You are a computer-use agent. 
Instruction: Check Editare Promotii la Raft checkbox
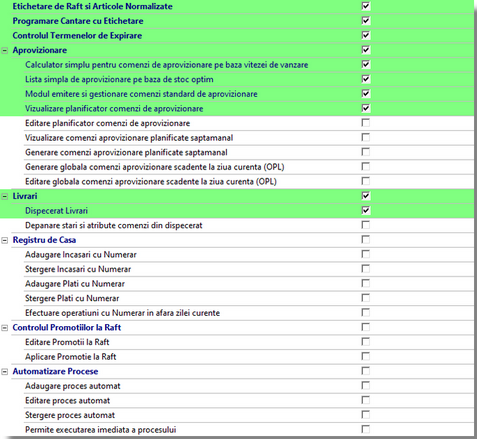click(x=366, y=342)
